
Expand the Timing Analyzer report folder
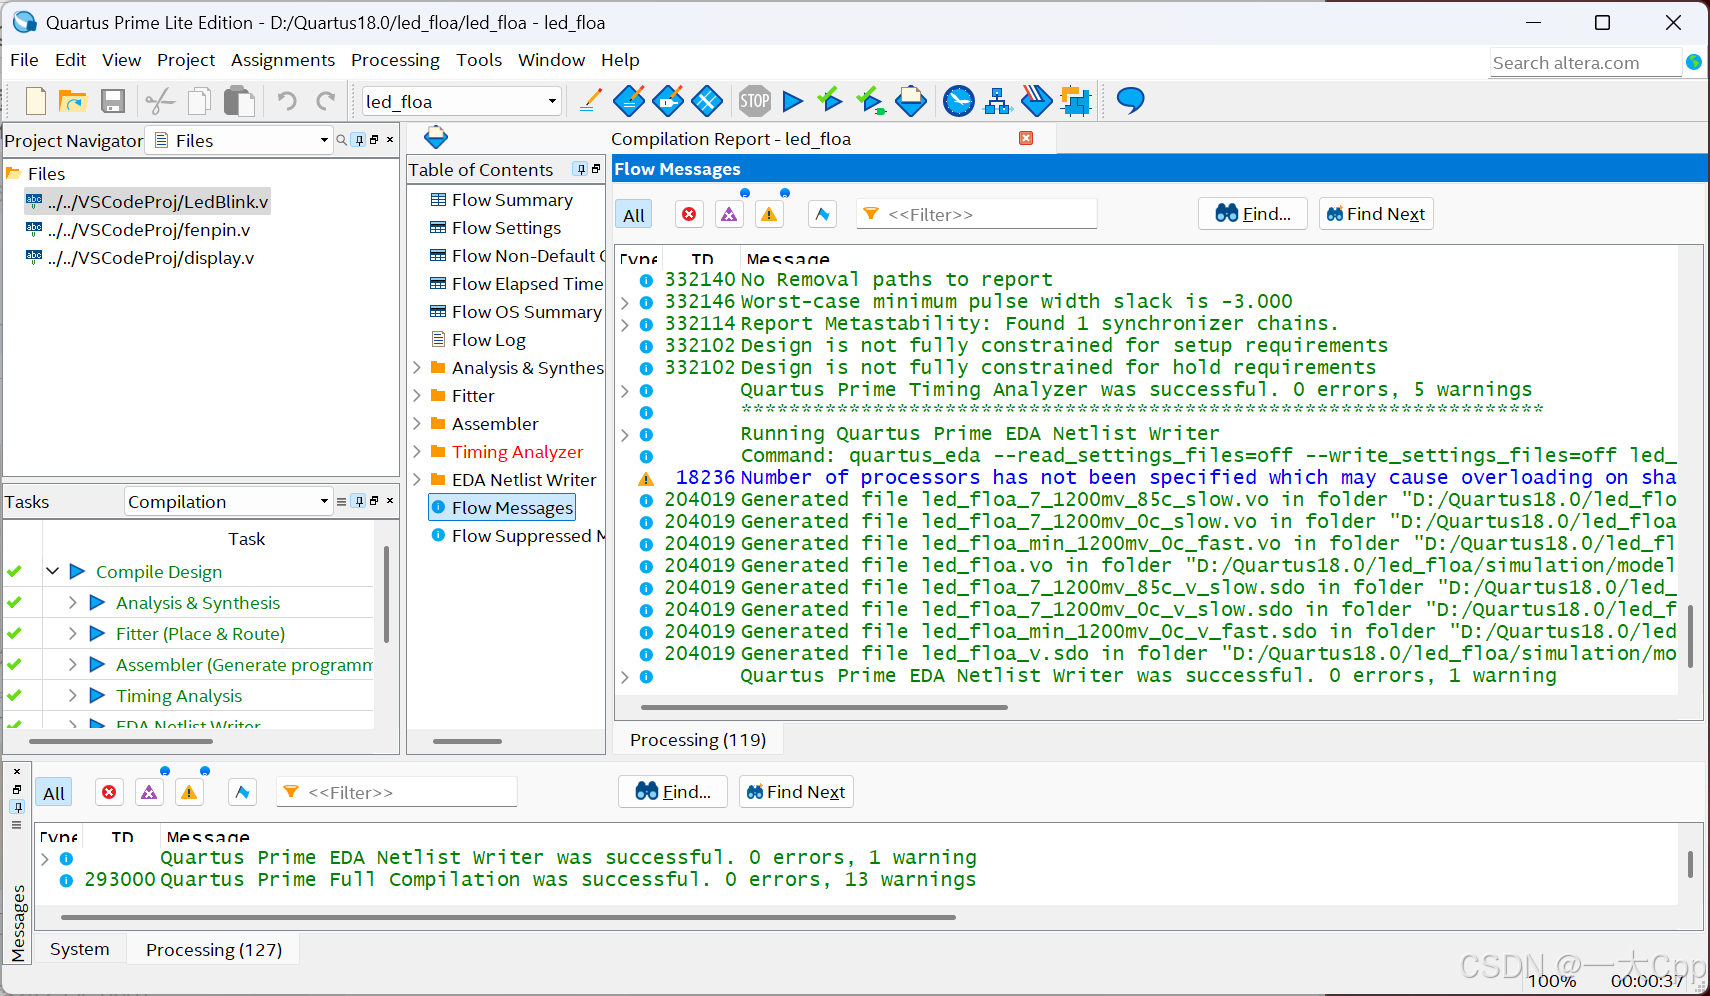coord(417,452)
